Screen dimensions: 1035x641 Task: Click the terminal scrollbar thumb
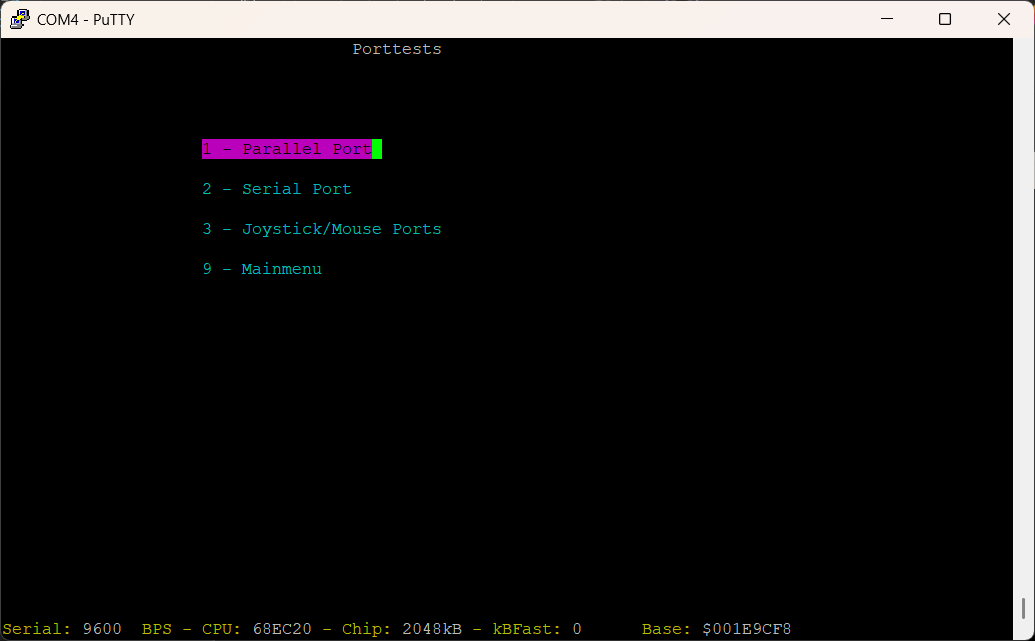pyautogui.click(x=1023, y=608)
